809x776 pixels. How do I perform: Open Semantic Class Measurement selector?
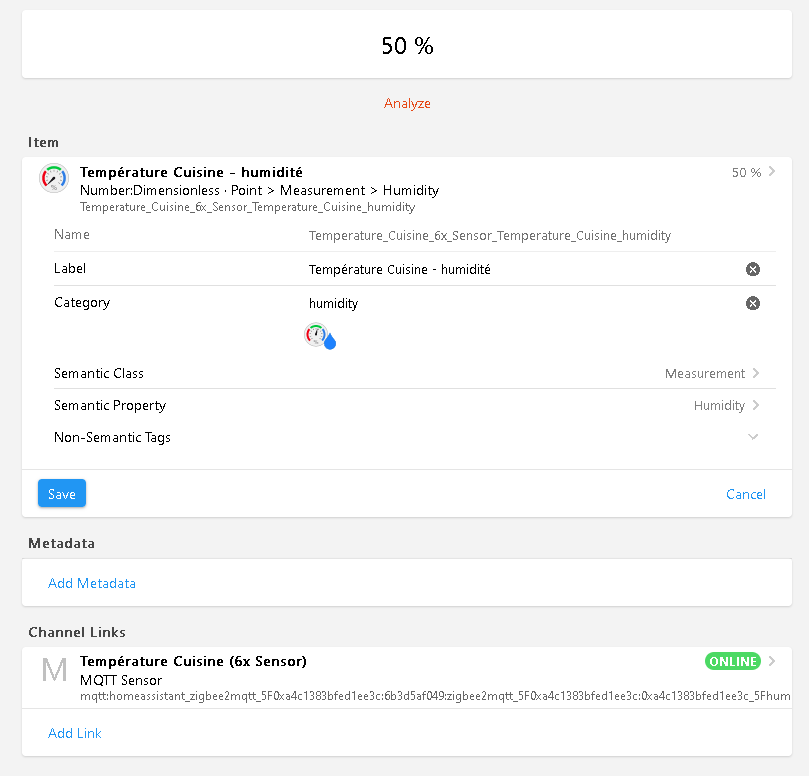pos(712,373)
